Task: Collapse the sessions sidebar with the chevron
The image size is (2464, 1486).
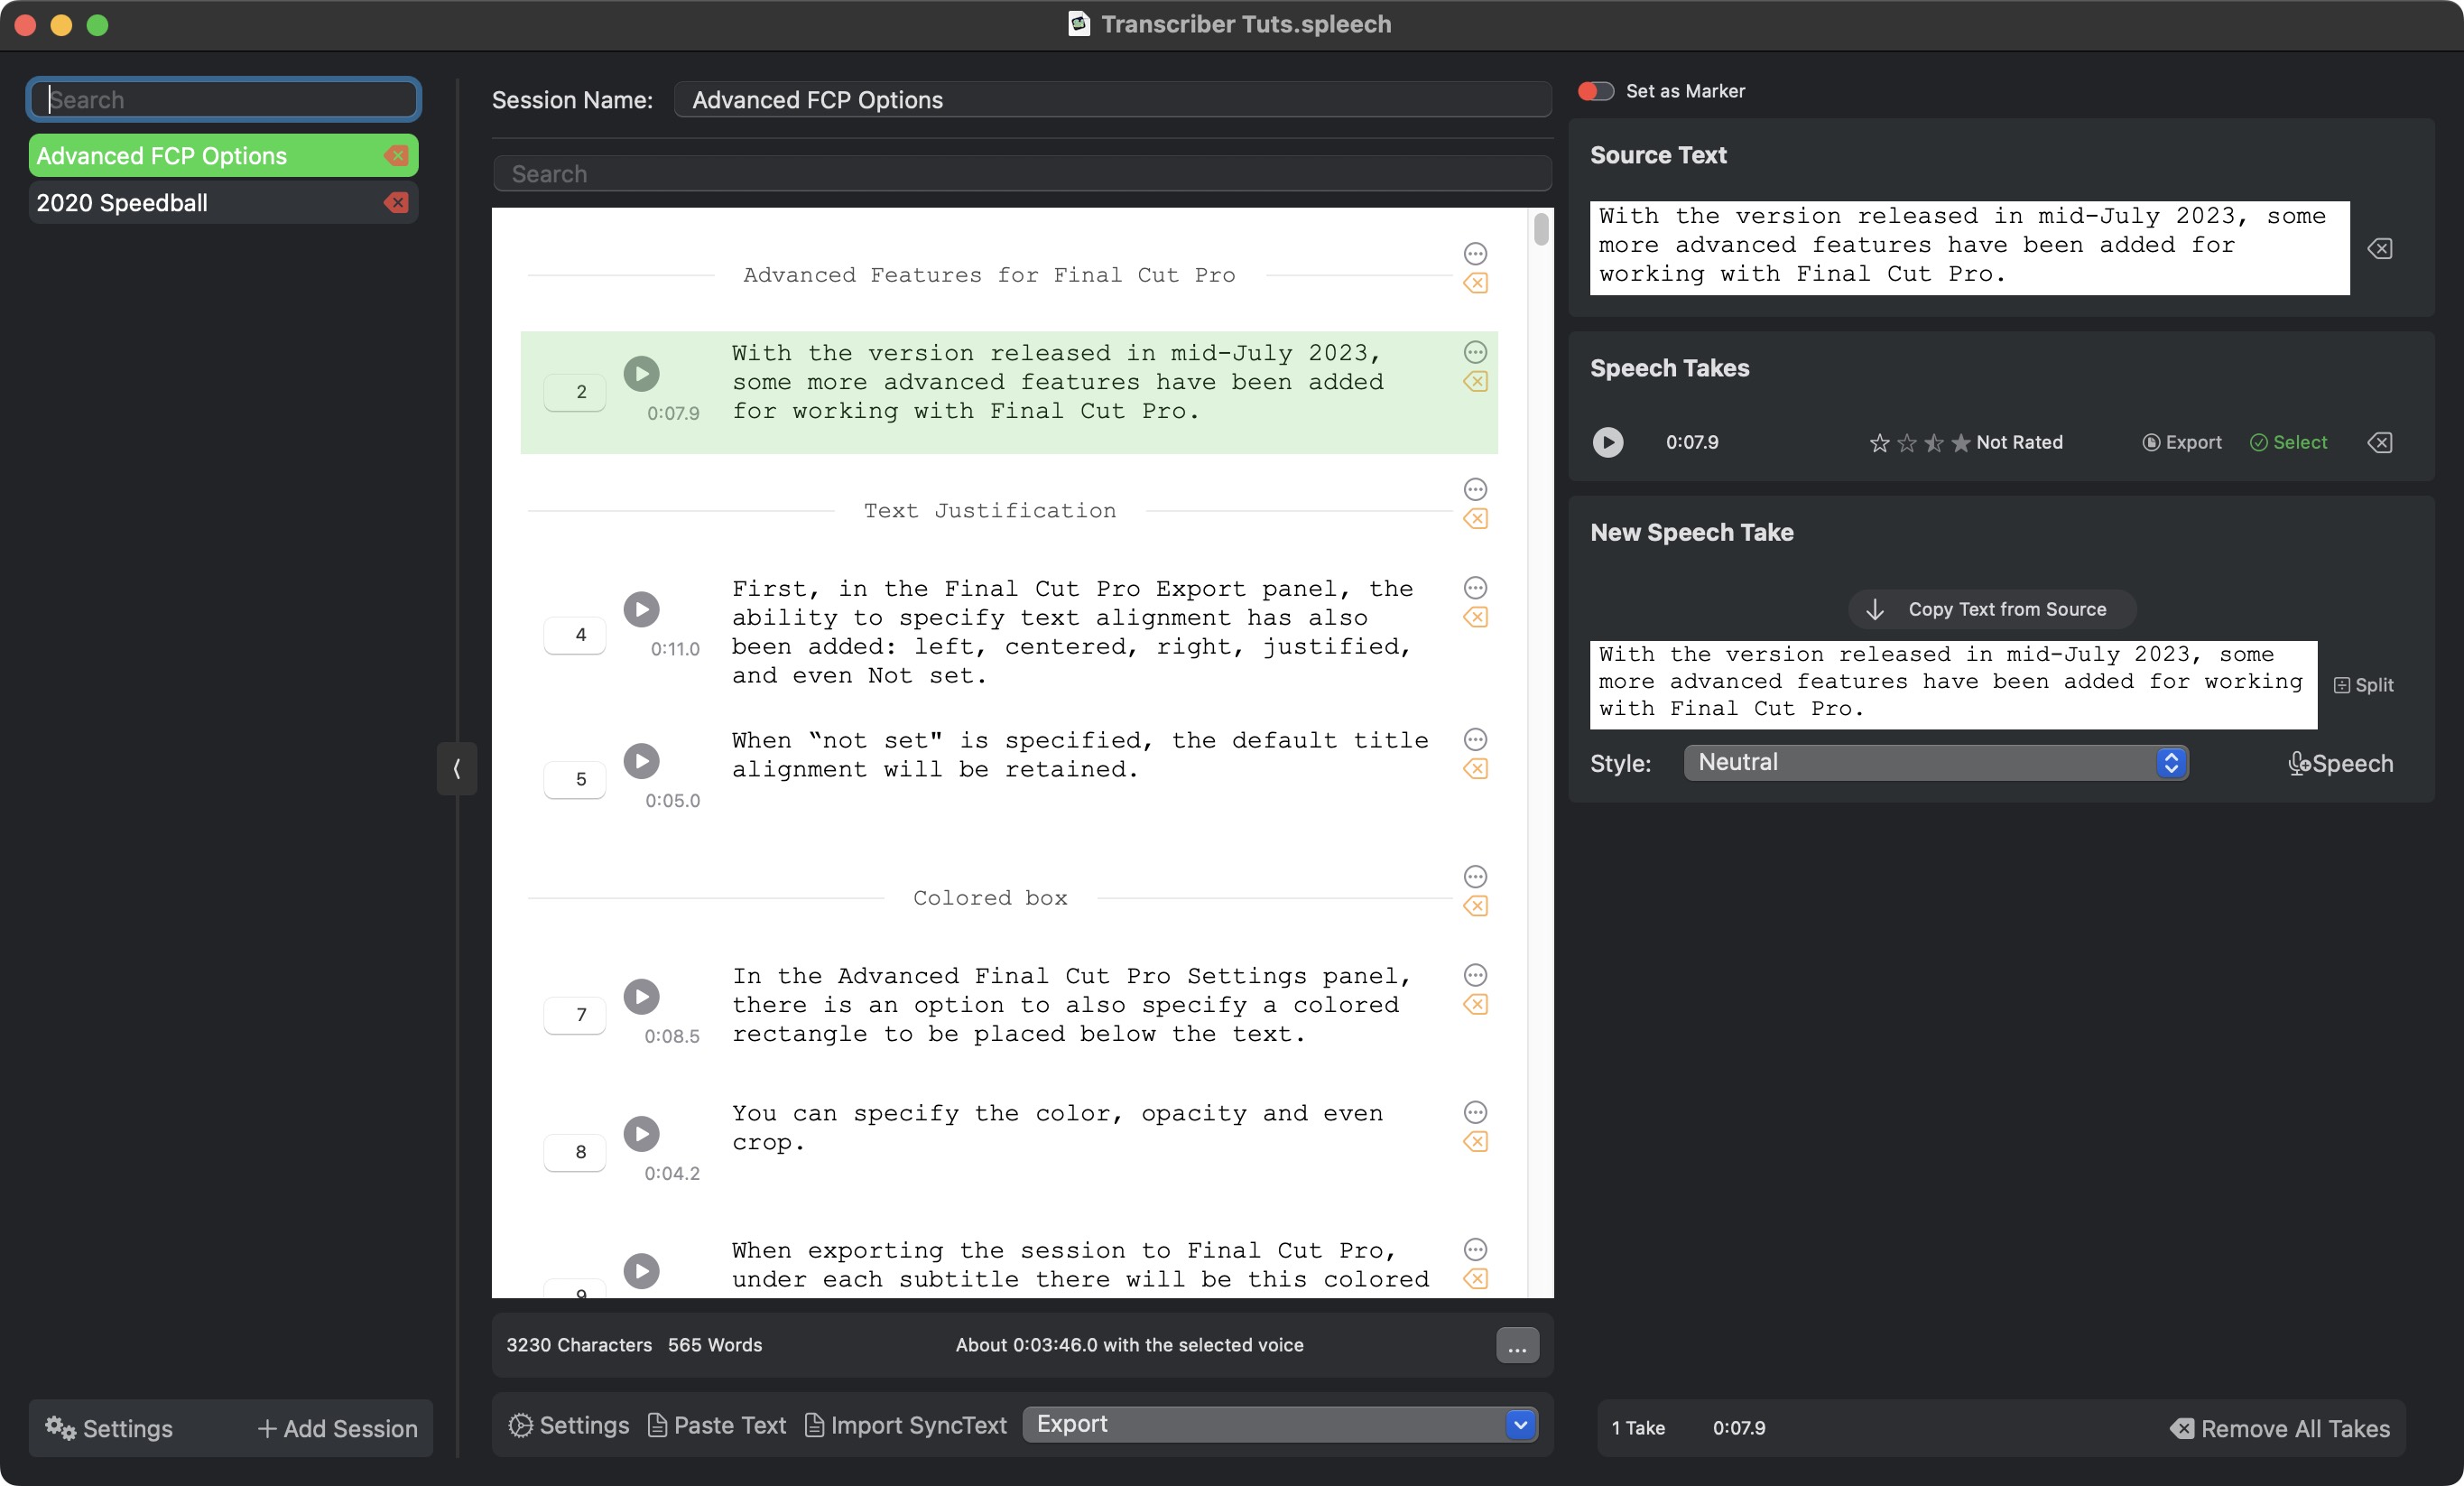Action: click(x=457, y=768)
